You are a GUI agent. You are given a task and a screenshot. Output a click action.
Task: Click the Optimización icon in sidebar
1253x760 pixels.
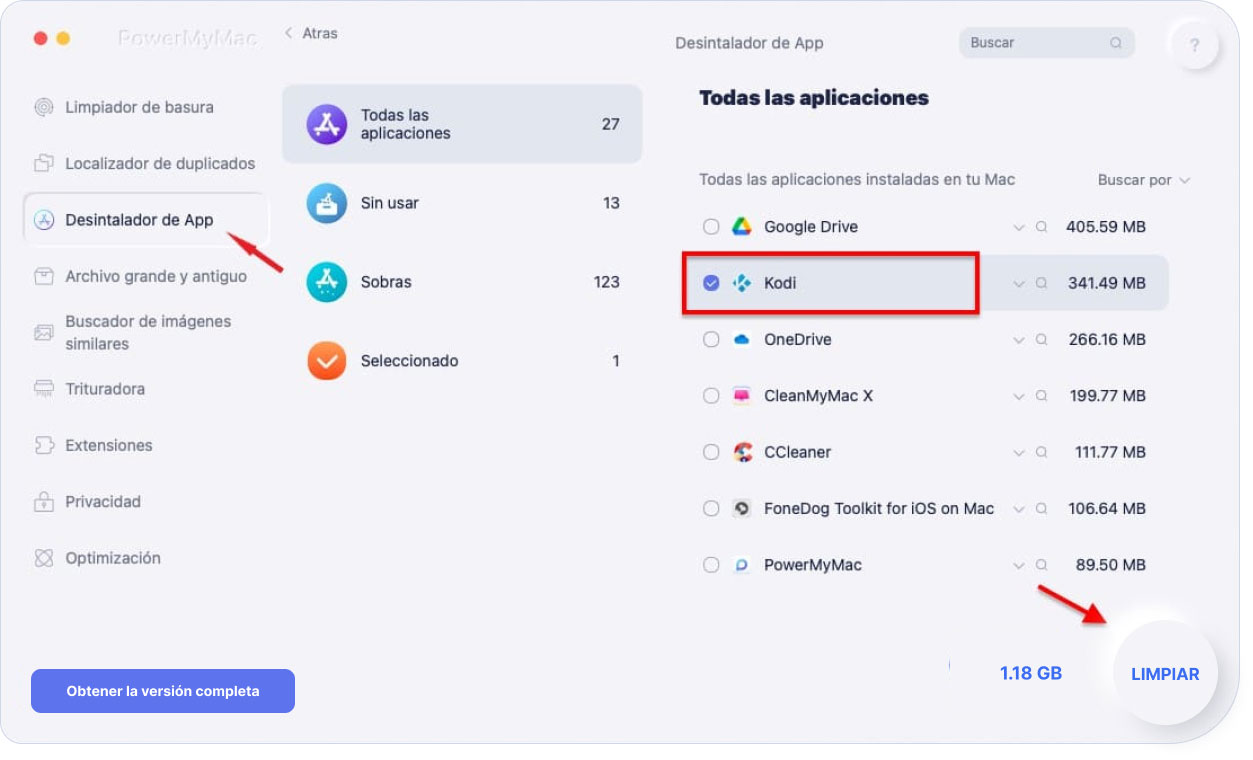point(43,558)
